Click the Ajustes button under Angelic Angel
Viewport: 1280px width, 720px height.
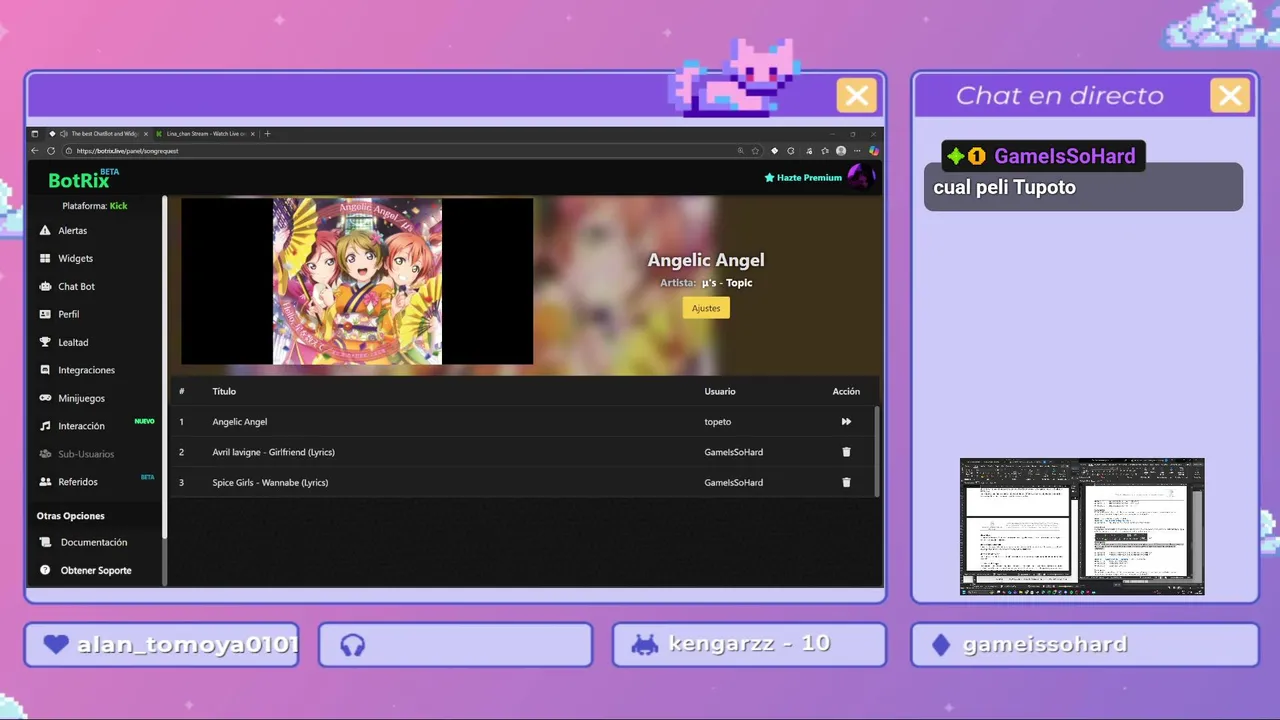[x=706, y=308]
